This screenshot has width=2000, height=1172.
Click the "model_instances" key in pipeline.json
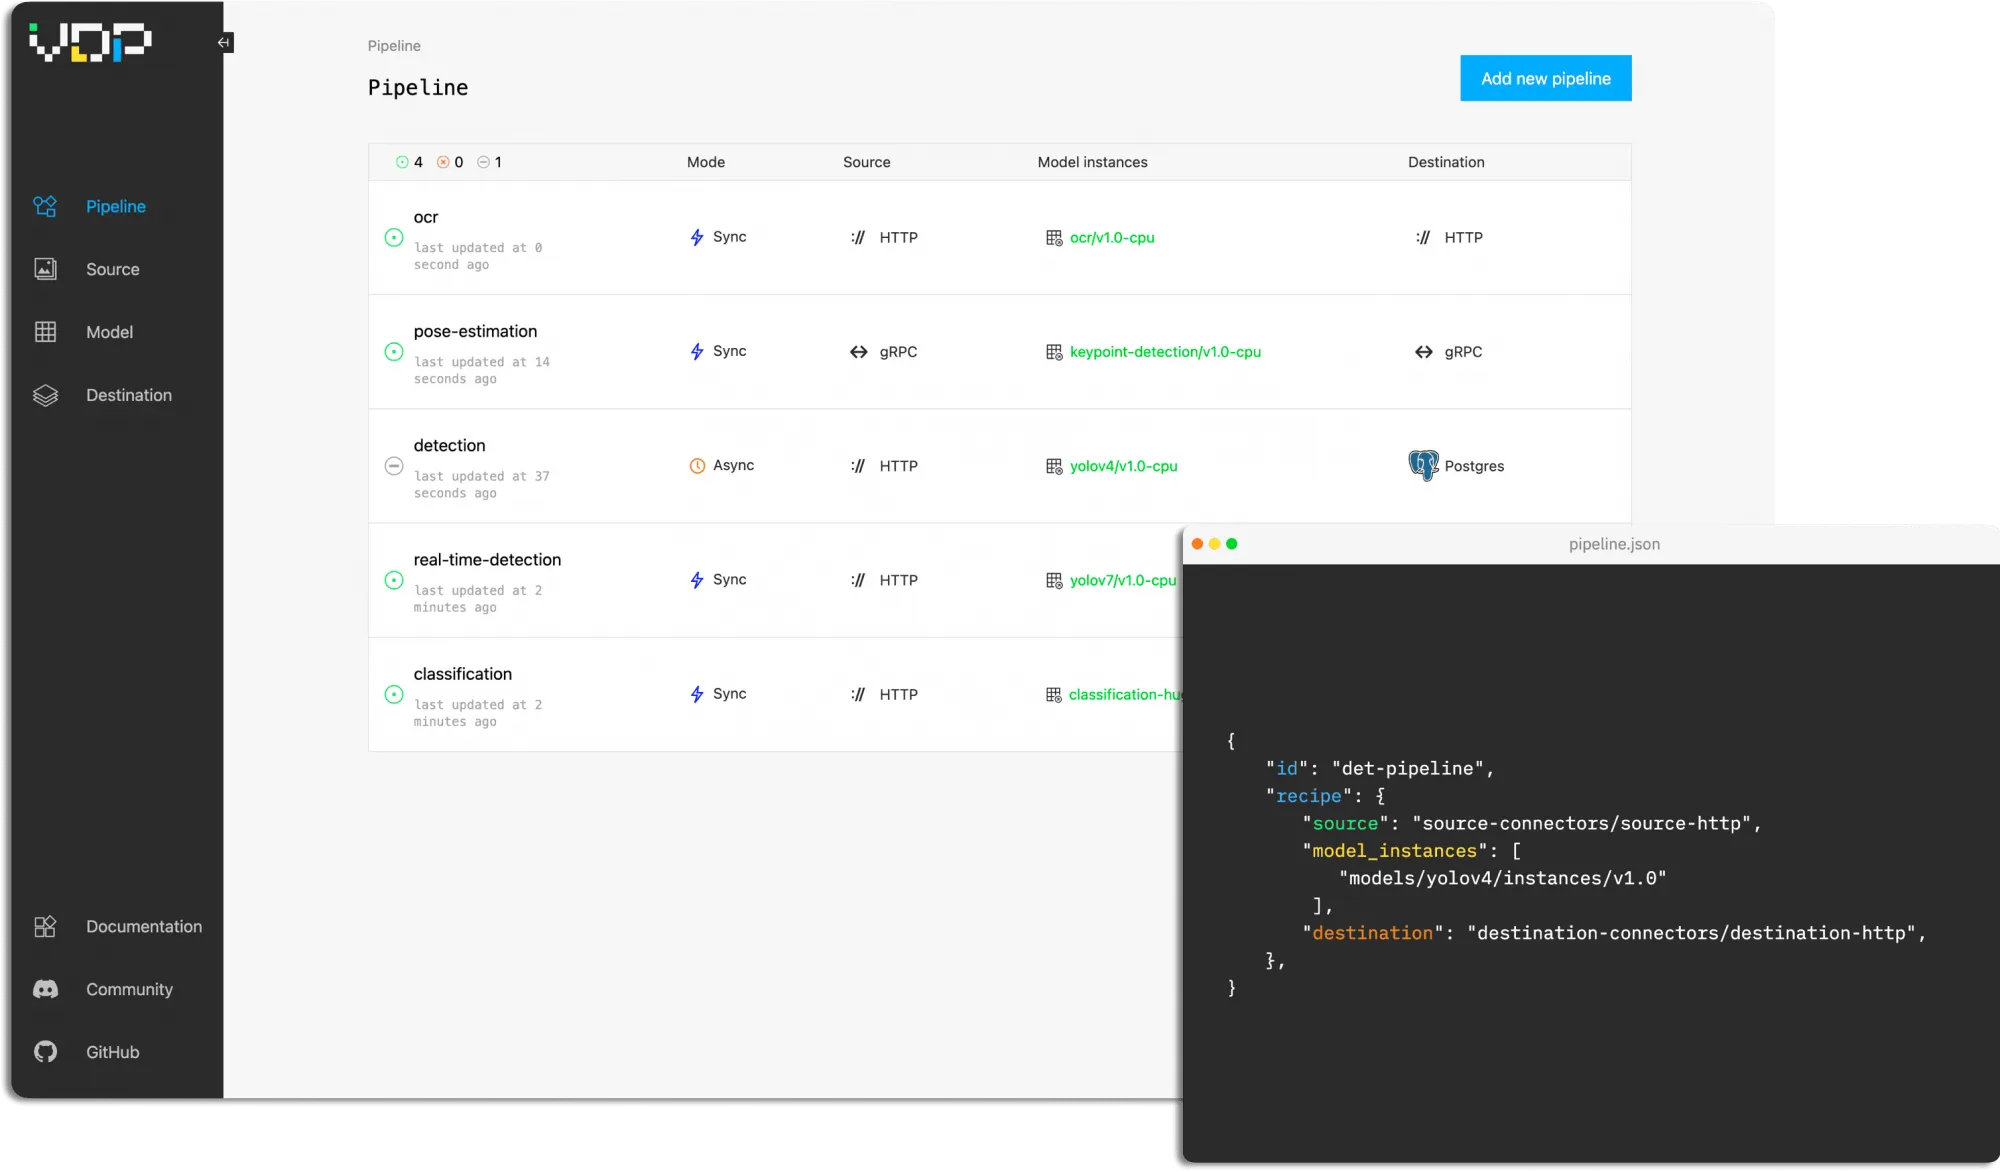coord(1394,851)
